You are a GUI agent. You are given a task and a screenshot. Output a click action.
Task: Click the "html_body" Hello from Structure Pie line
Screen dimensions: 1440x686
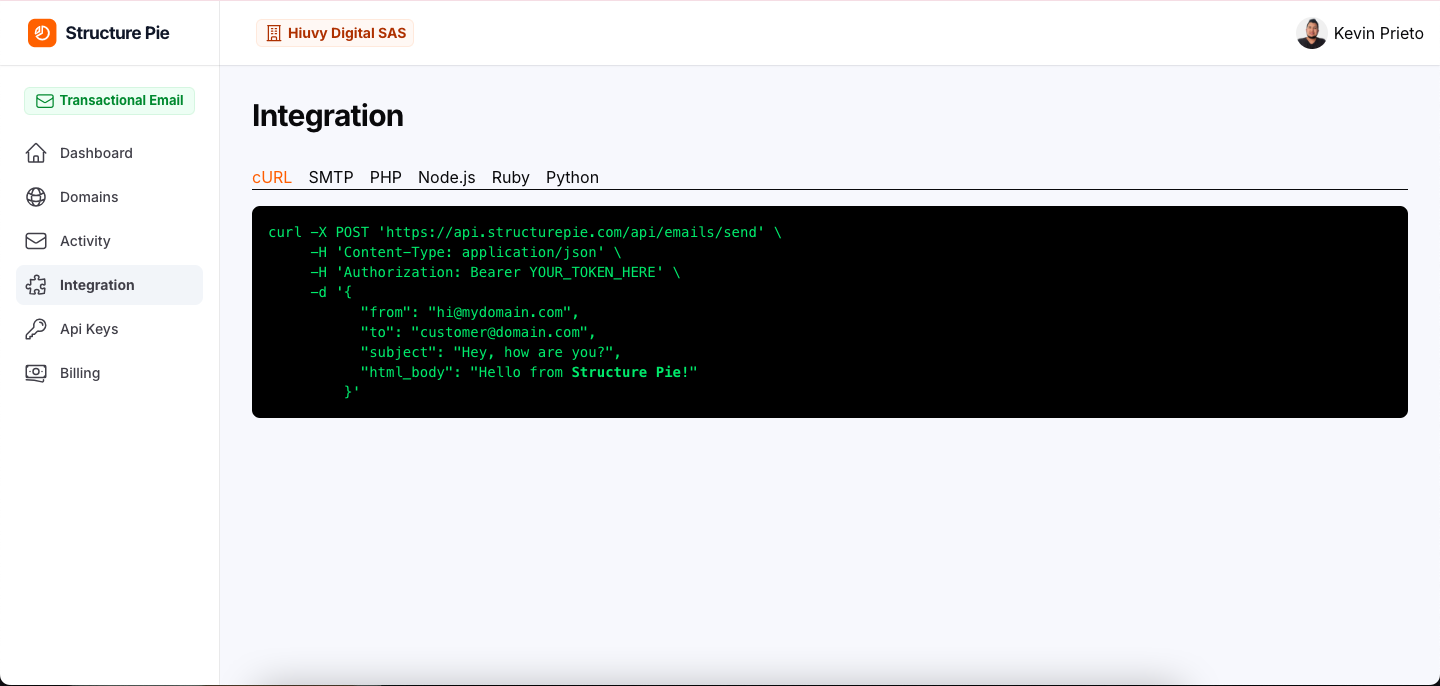[529, 372]
